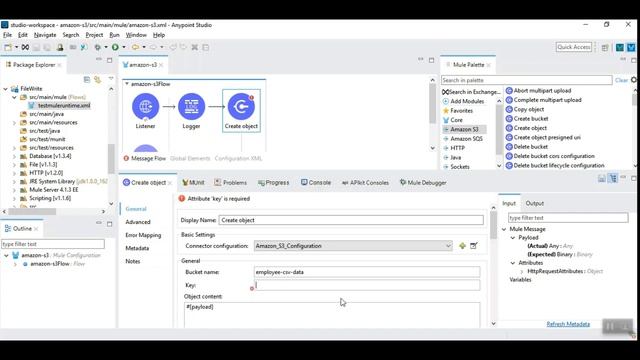The image size is (640, 360).
Task: Switch to the Problems tab
Action: pos(230,182)
